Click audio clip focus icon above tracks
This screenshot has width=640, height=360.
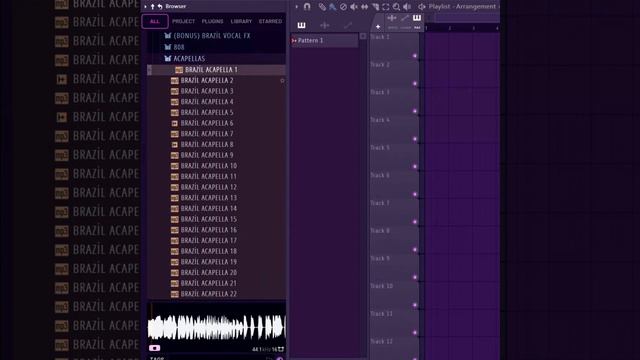(392, 18)
